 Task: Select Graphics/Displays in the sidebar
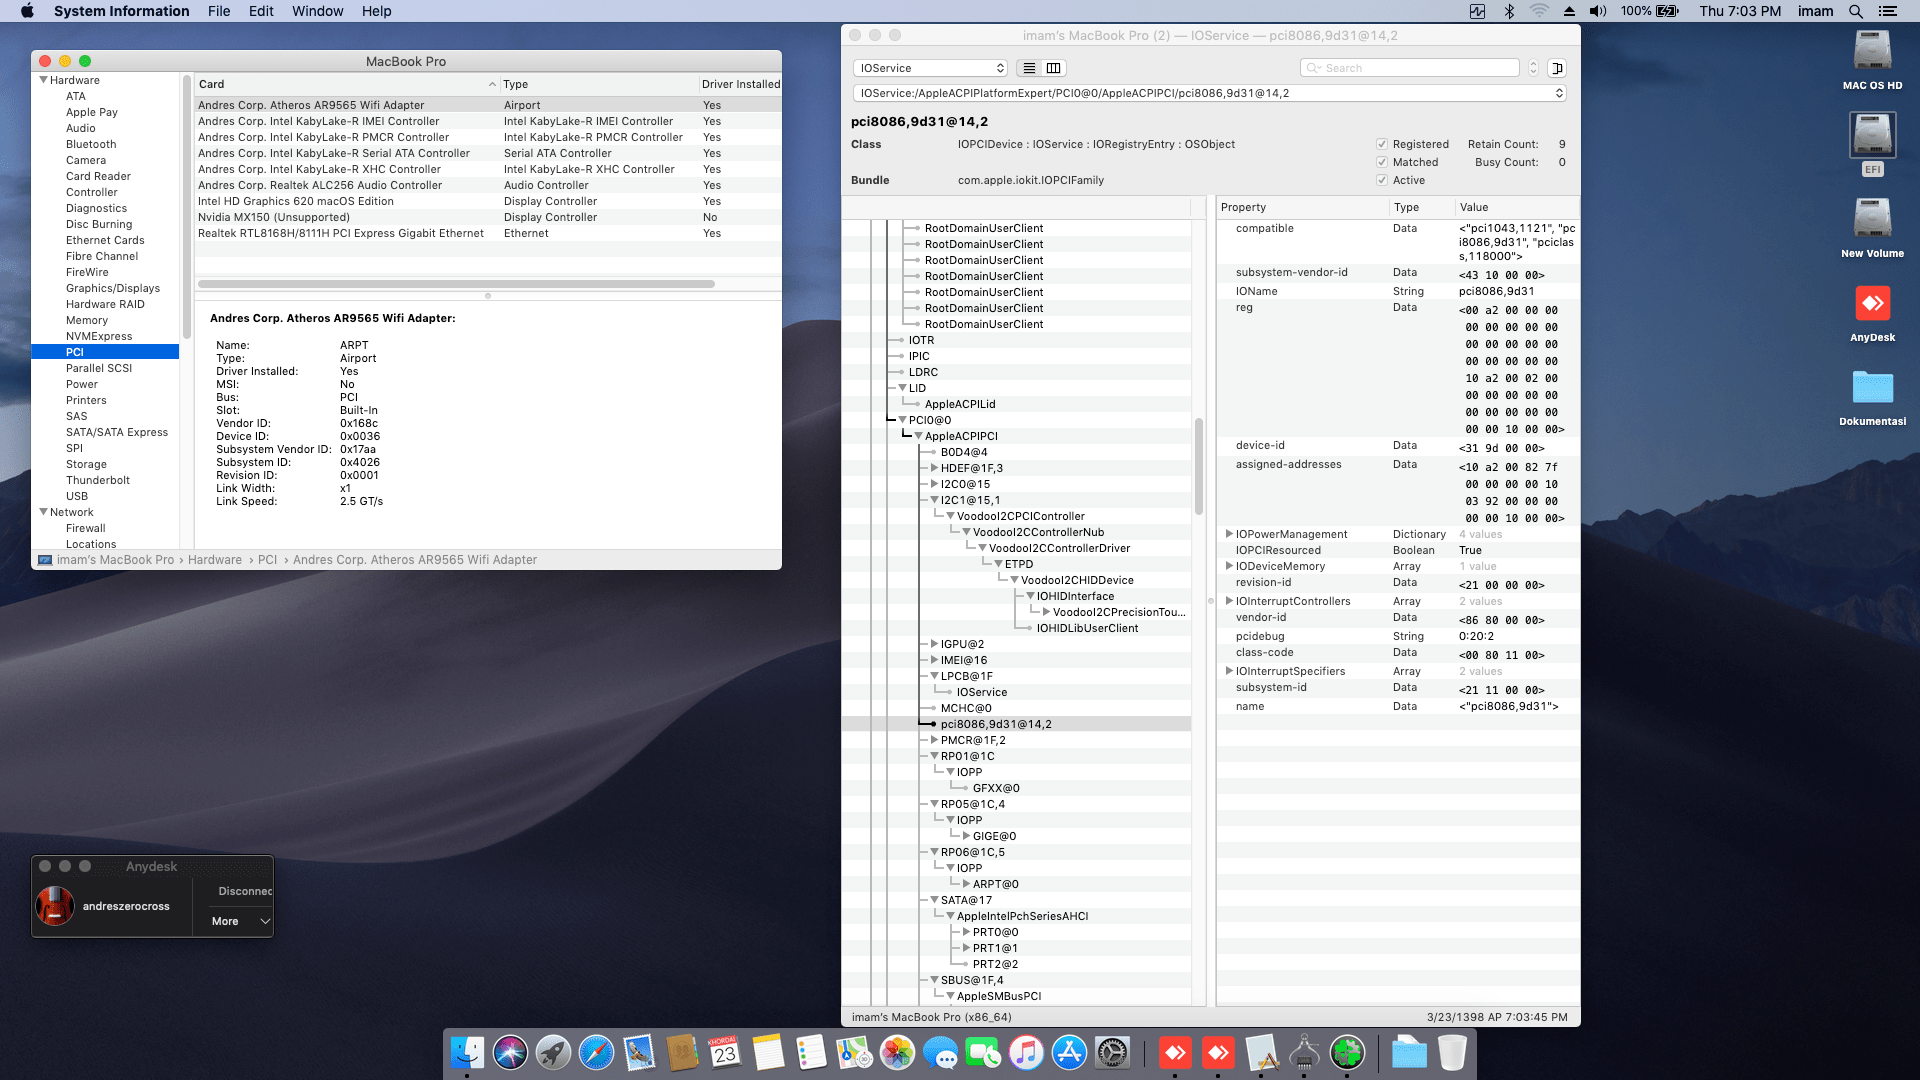click(x=112, y=288)
